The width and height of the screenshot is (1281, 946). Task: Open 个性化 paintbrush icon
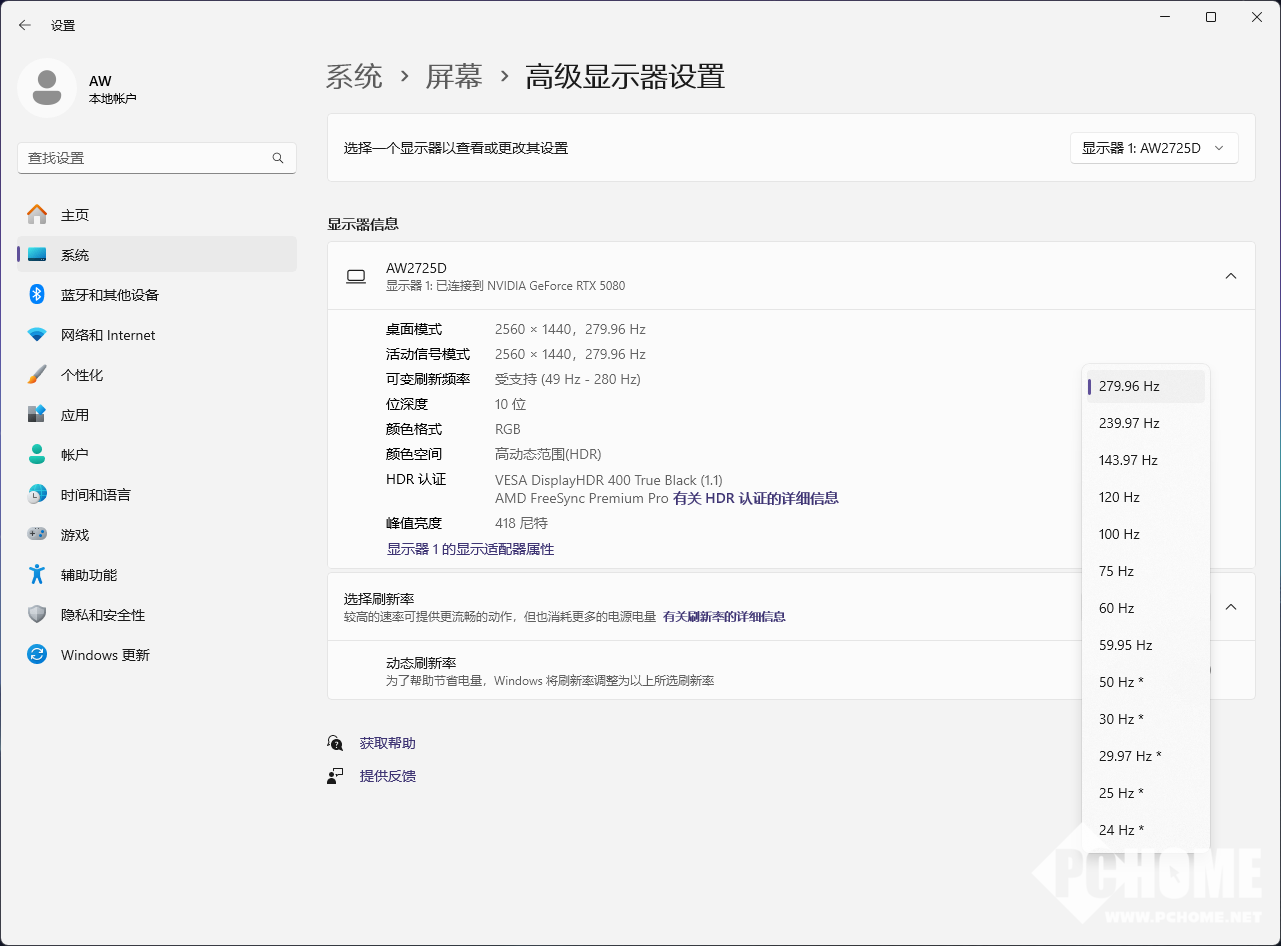[37, 375]
